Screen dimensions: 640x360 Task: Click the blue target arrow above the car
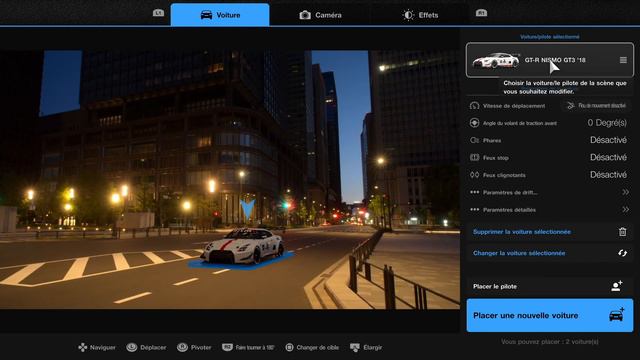[x=247, y=209]
